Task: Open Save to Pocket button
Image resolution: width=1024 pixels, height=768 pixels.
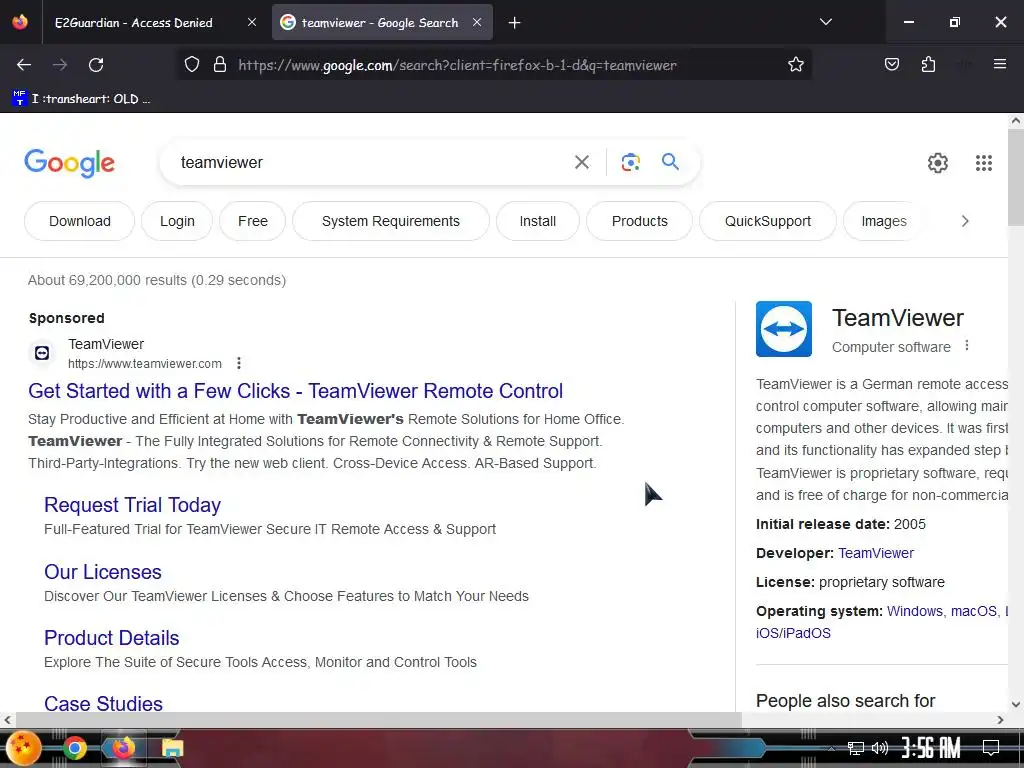Action: click(891, 64)
